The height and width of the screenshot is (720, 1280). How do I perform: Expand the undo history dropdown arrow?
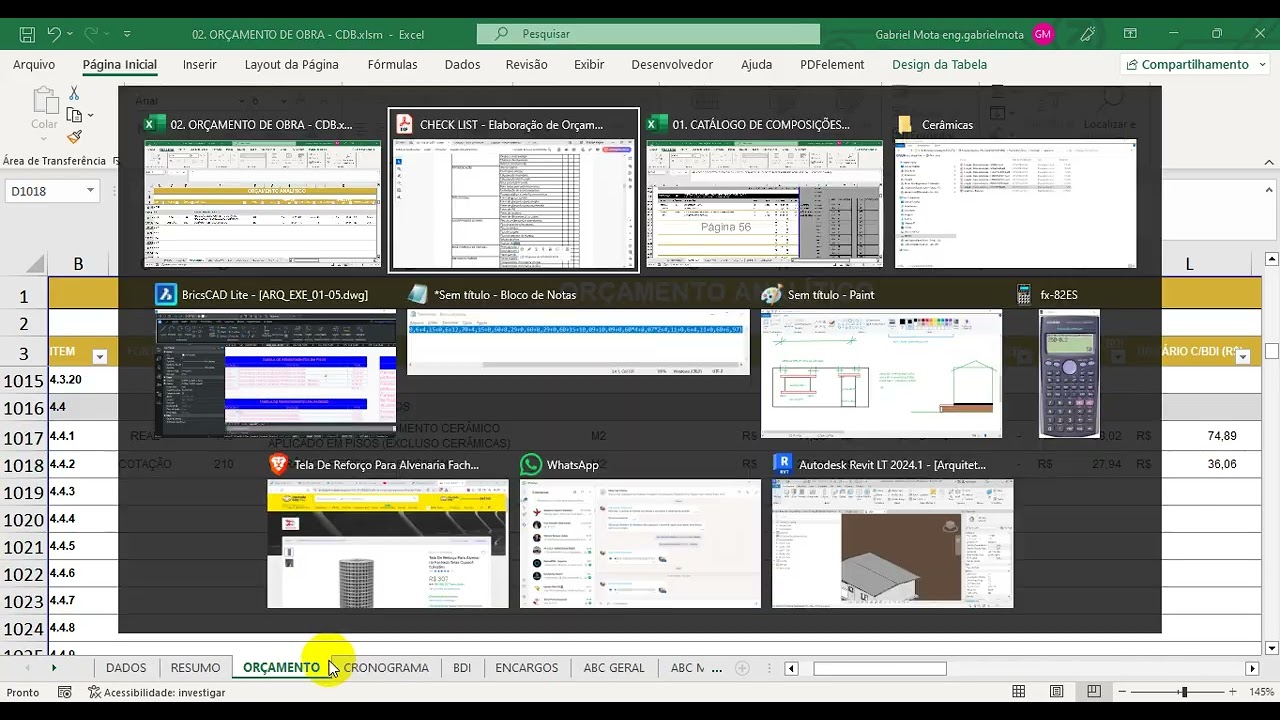[x=71, y=34]
